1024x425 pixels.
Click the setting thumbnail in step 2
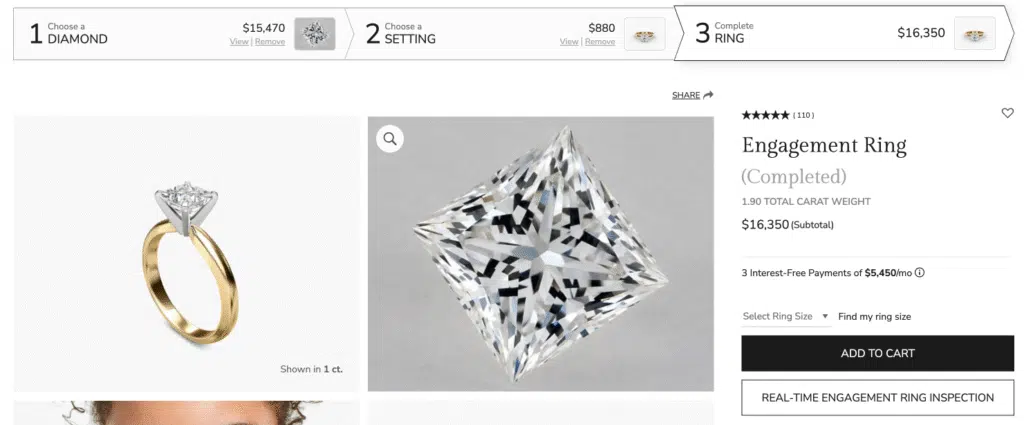click(644, 34)
